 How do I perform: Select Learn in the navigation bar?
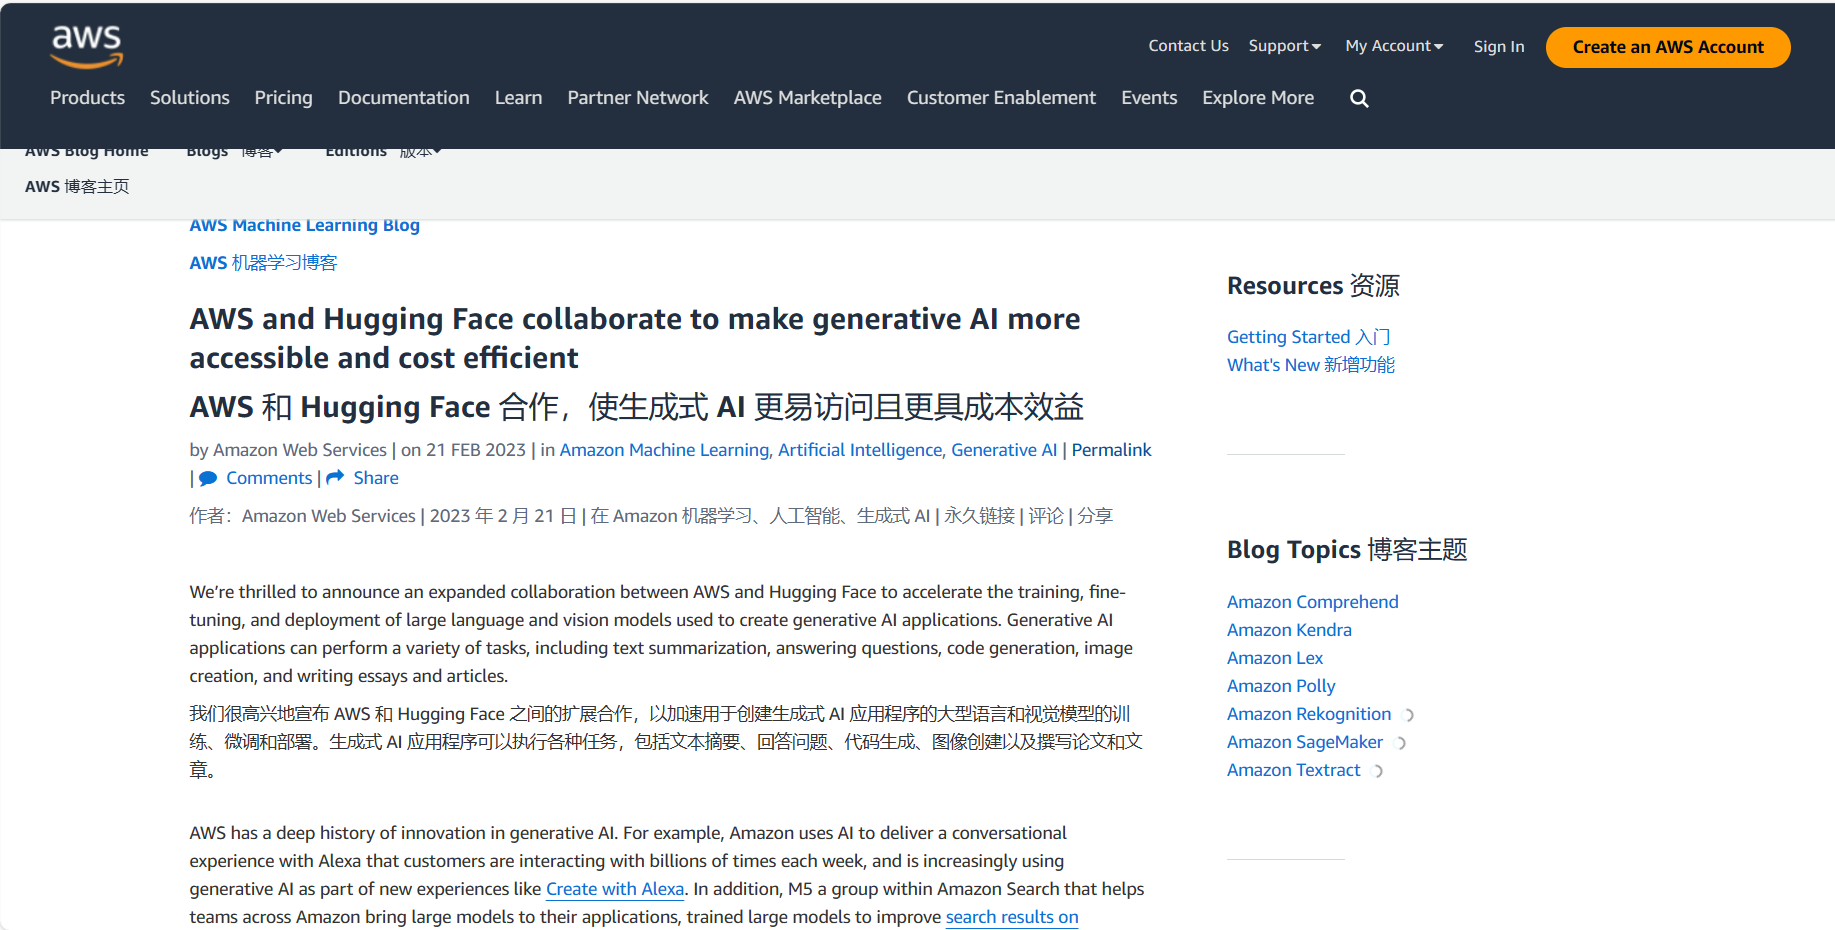coord(518,98)
